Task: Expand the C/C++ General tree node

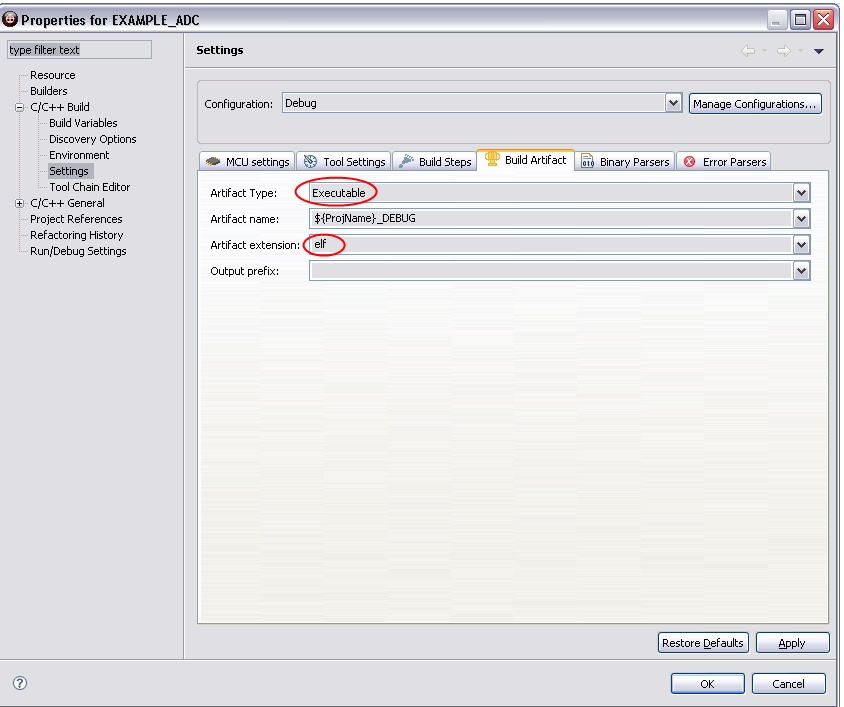Action: pyautogui.click(x=19, y=204)
